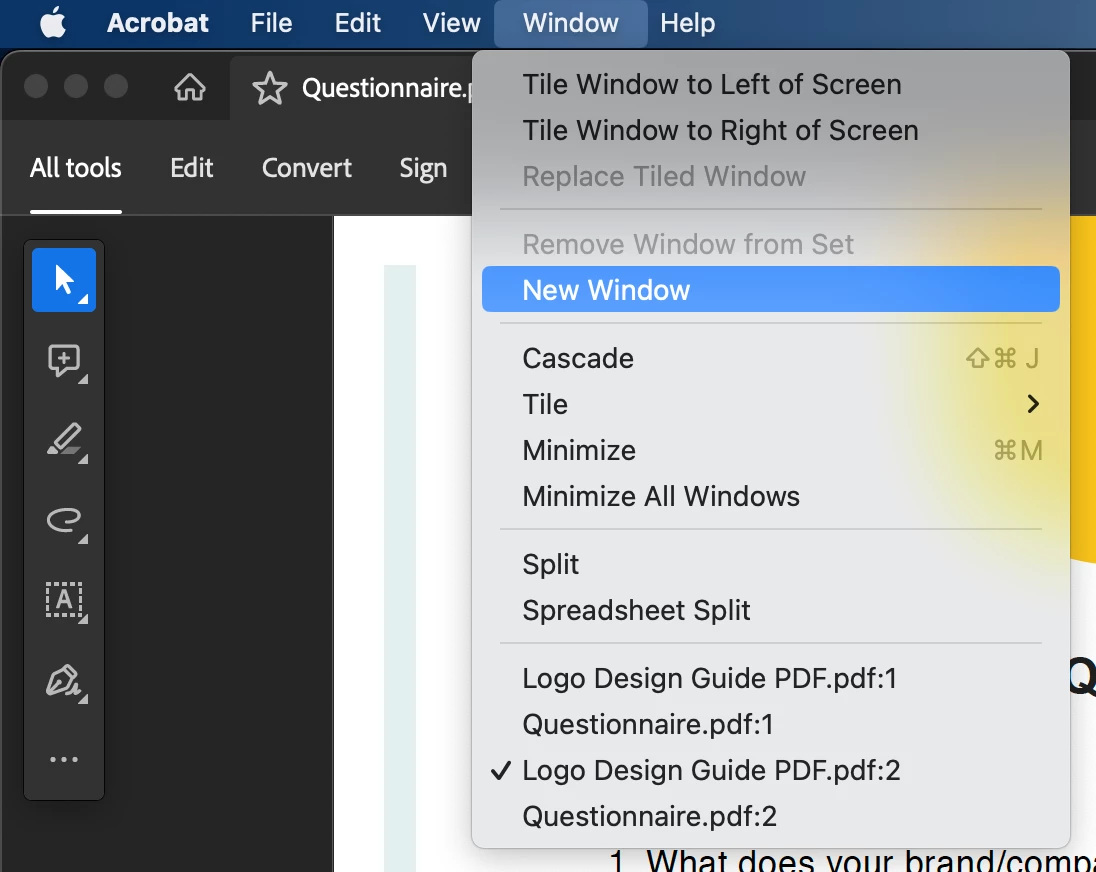The height and width of the screenshot is (872, 1096).
Task: Activate the Select arrow tool
Action: (x=64, y=279)
